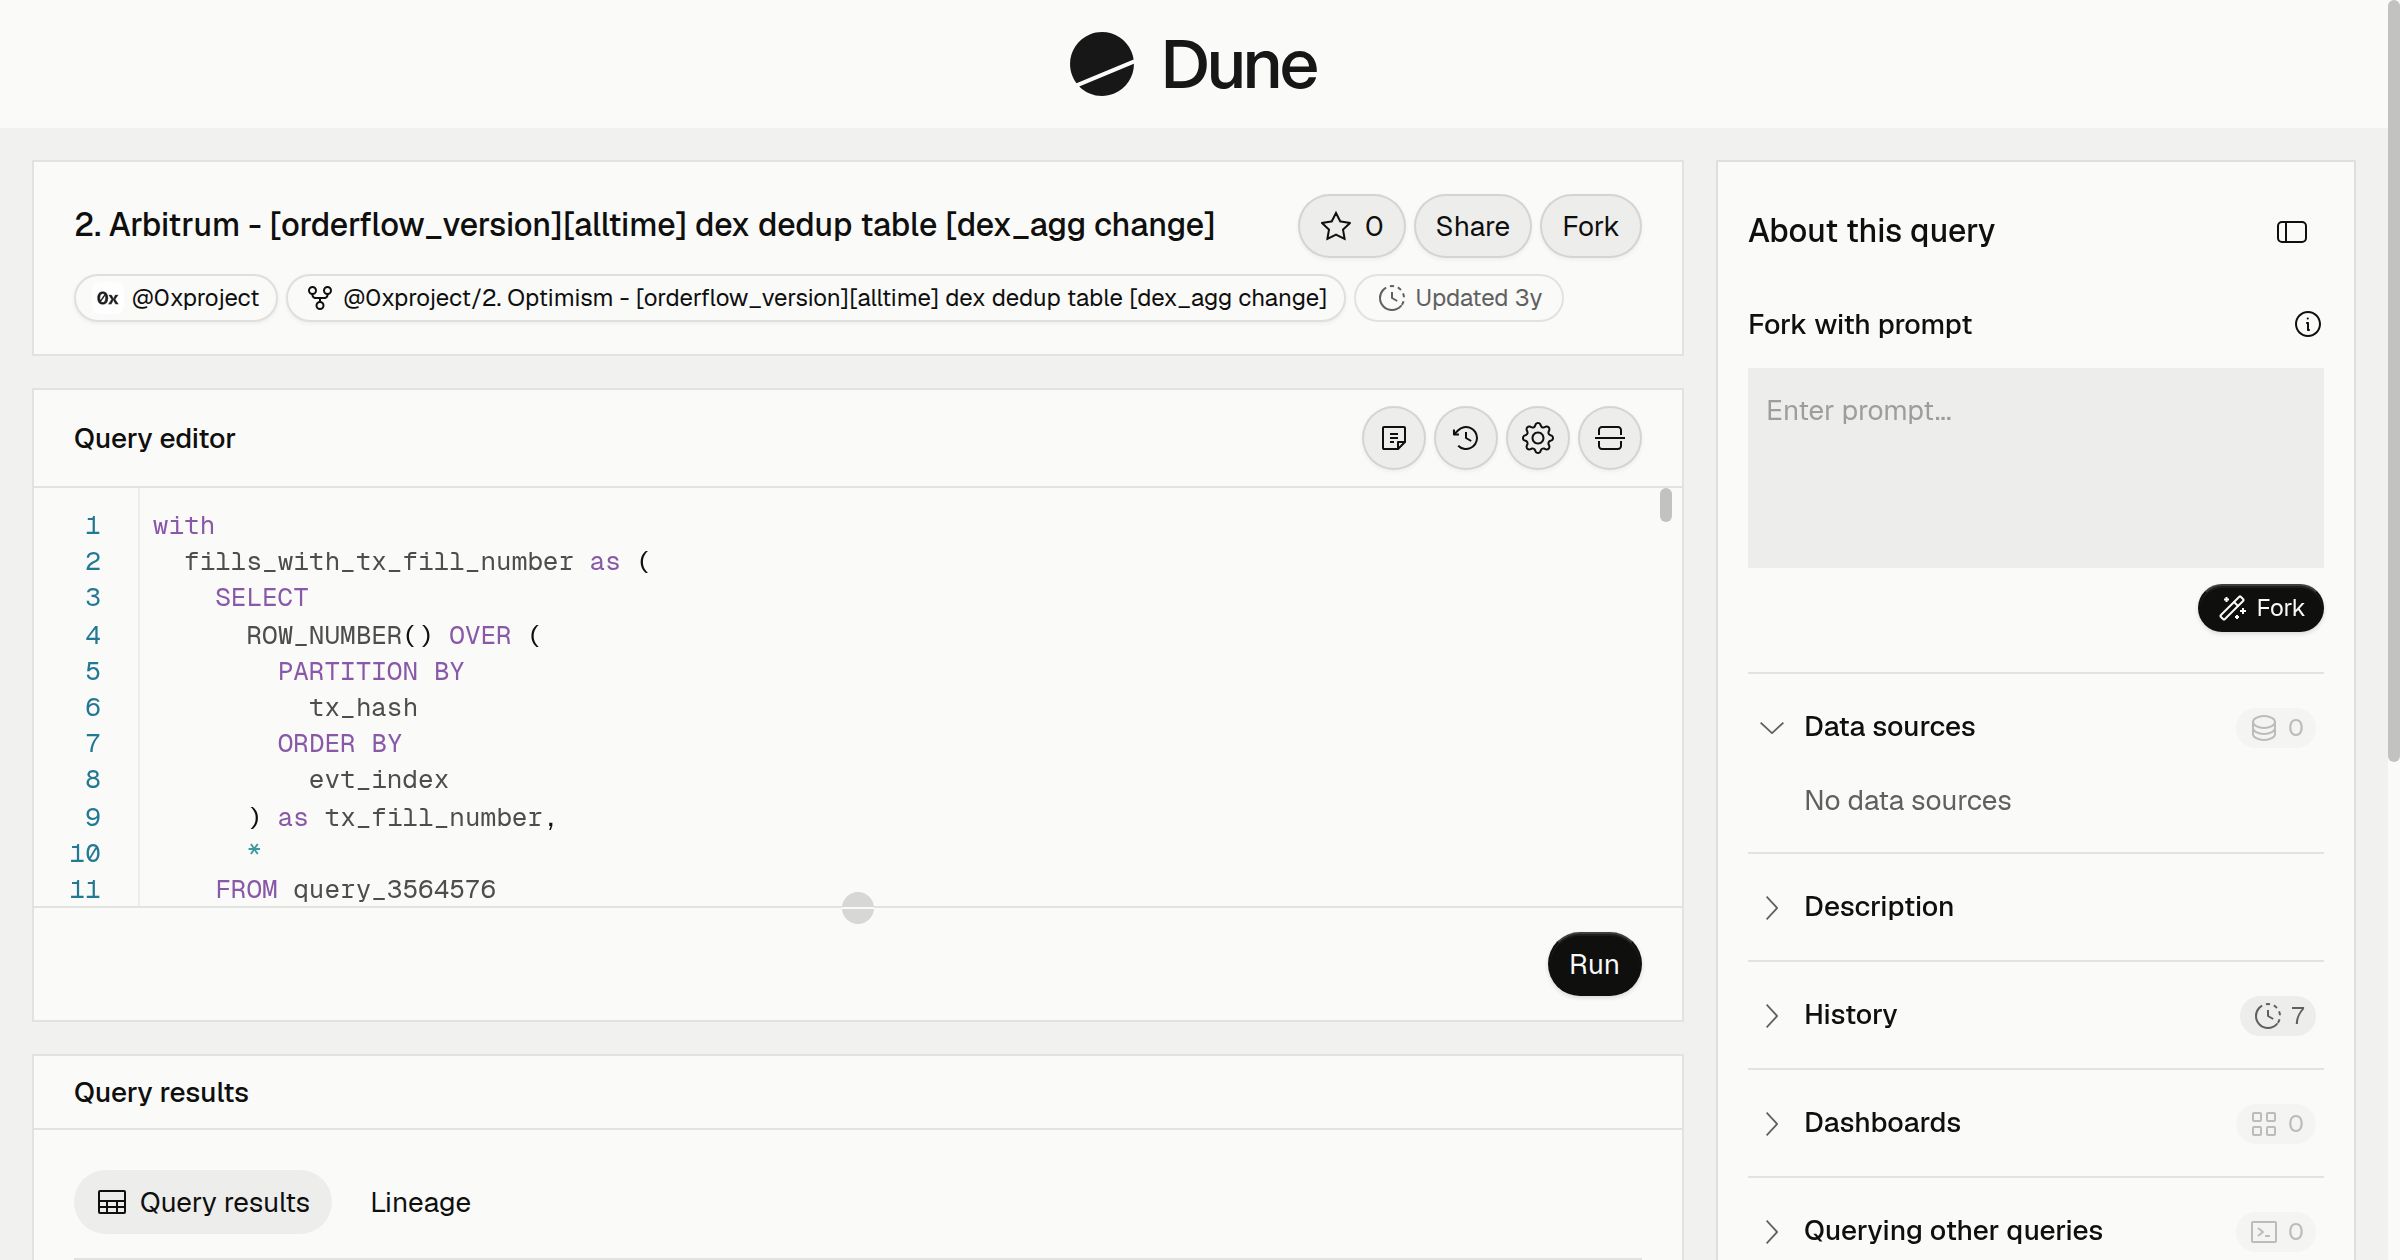Click the black Fork button with wand icon
Viewport: 2400px width, 1260px height.
click(x=2260, y=608)
